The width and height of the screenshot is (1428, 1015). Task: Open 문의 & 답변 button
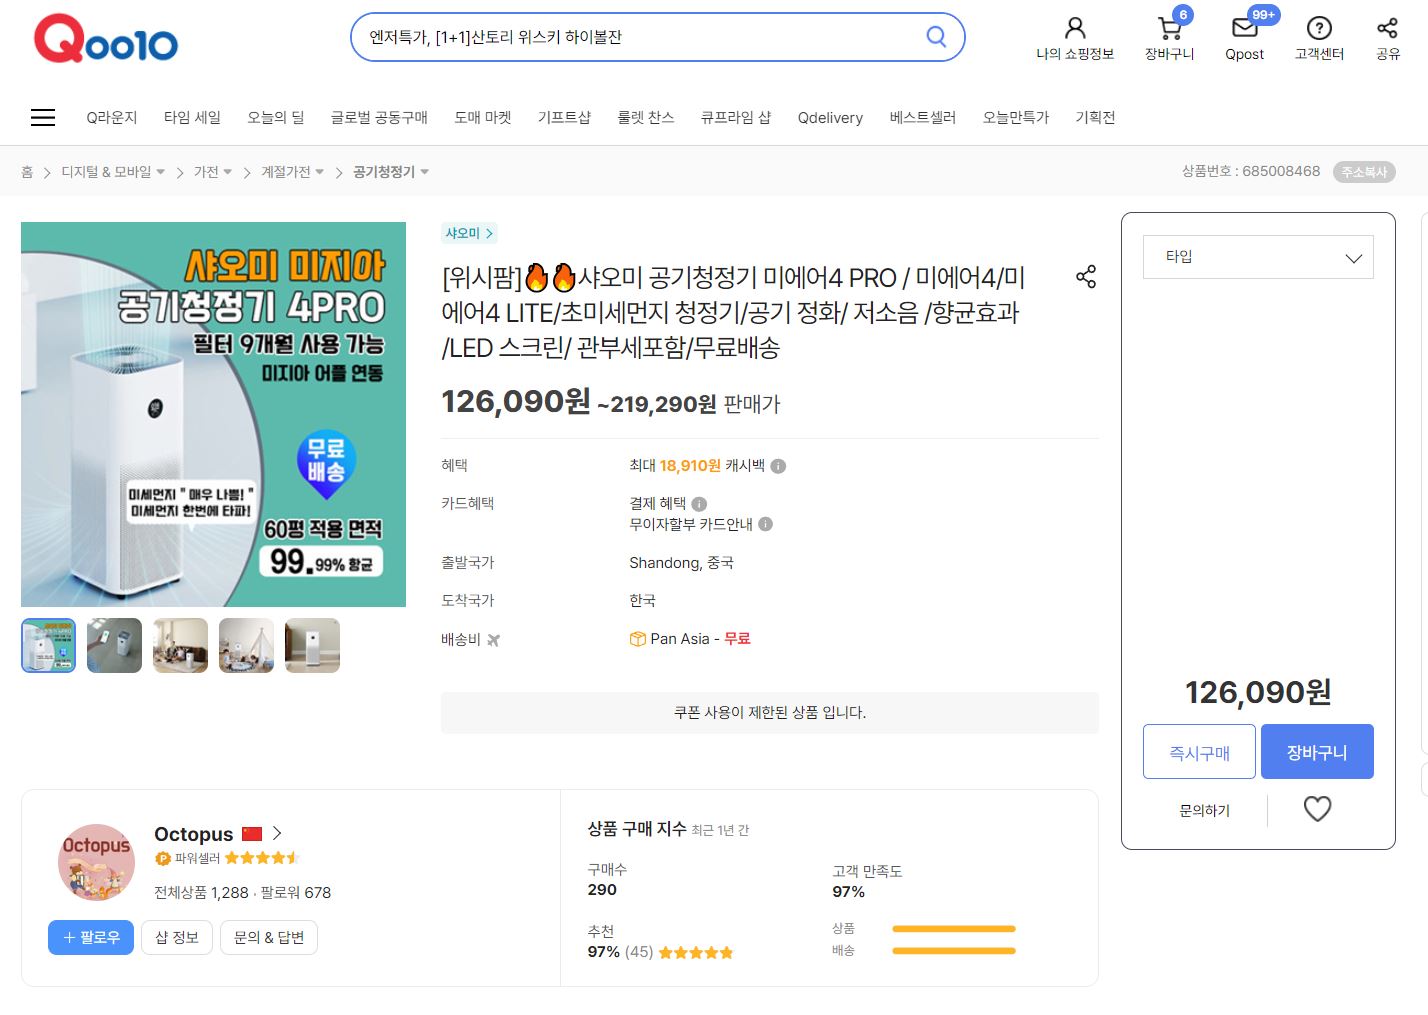269,937
